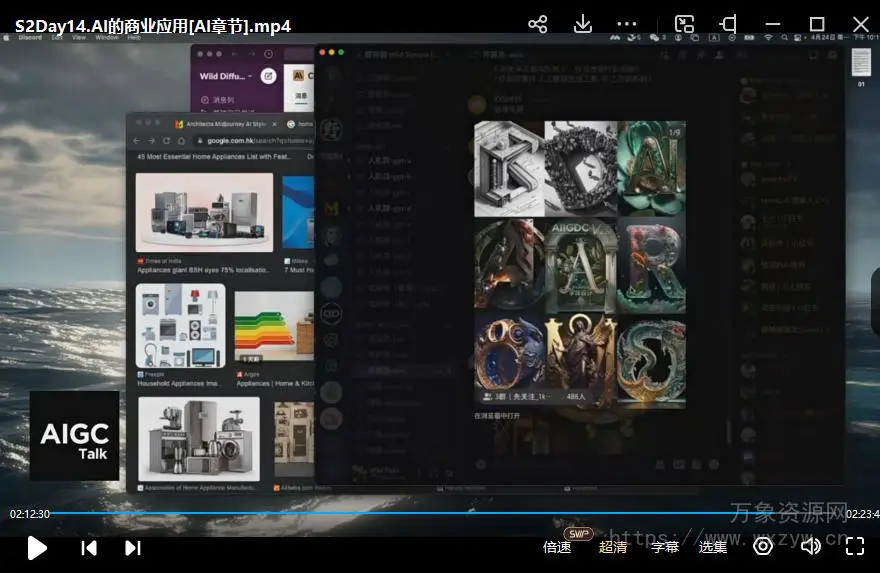Click the video progress bar to seek
The height and width of the screenshot is (573, 880).
[x=440, y=514]
